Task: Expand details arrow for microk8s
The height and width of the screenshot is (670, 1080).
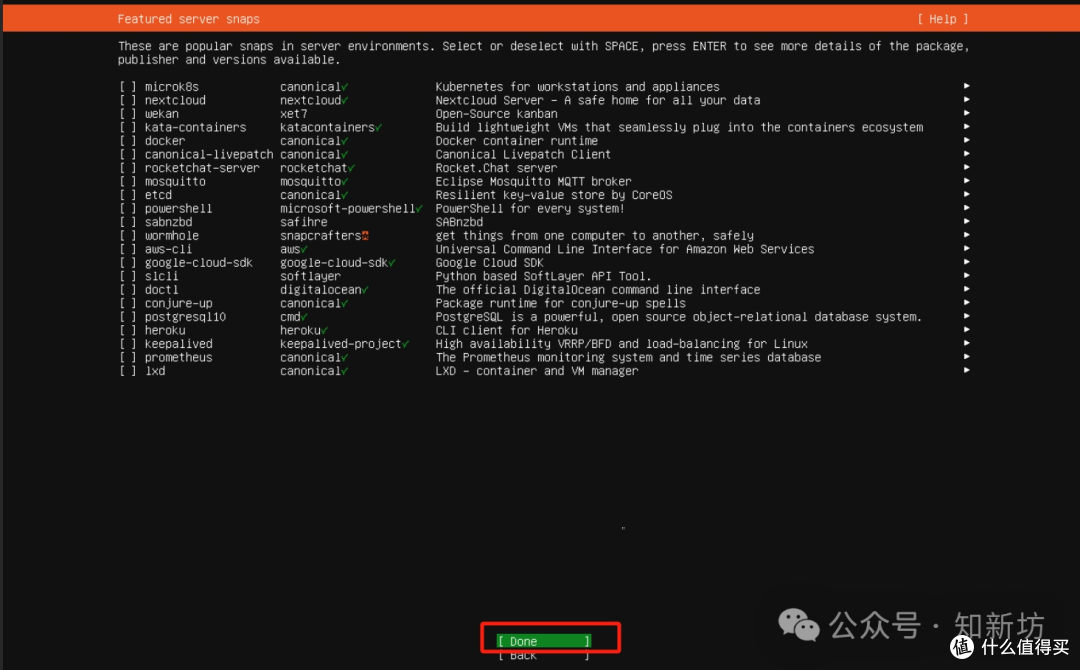Action: pyautogui.click(x=965, y=86)
